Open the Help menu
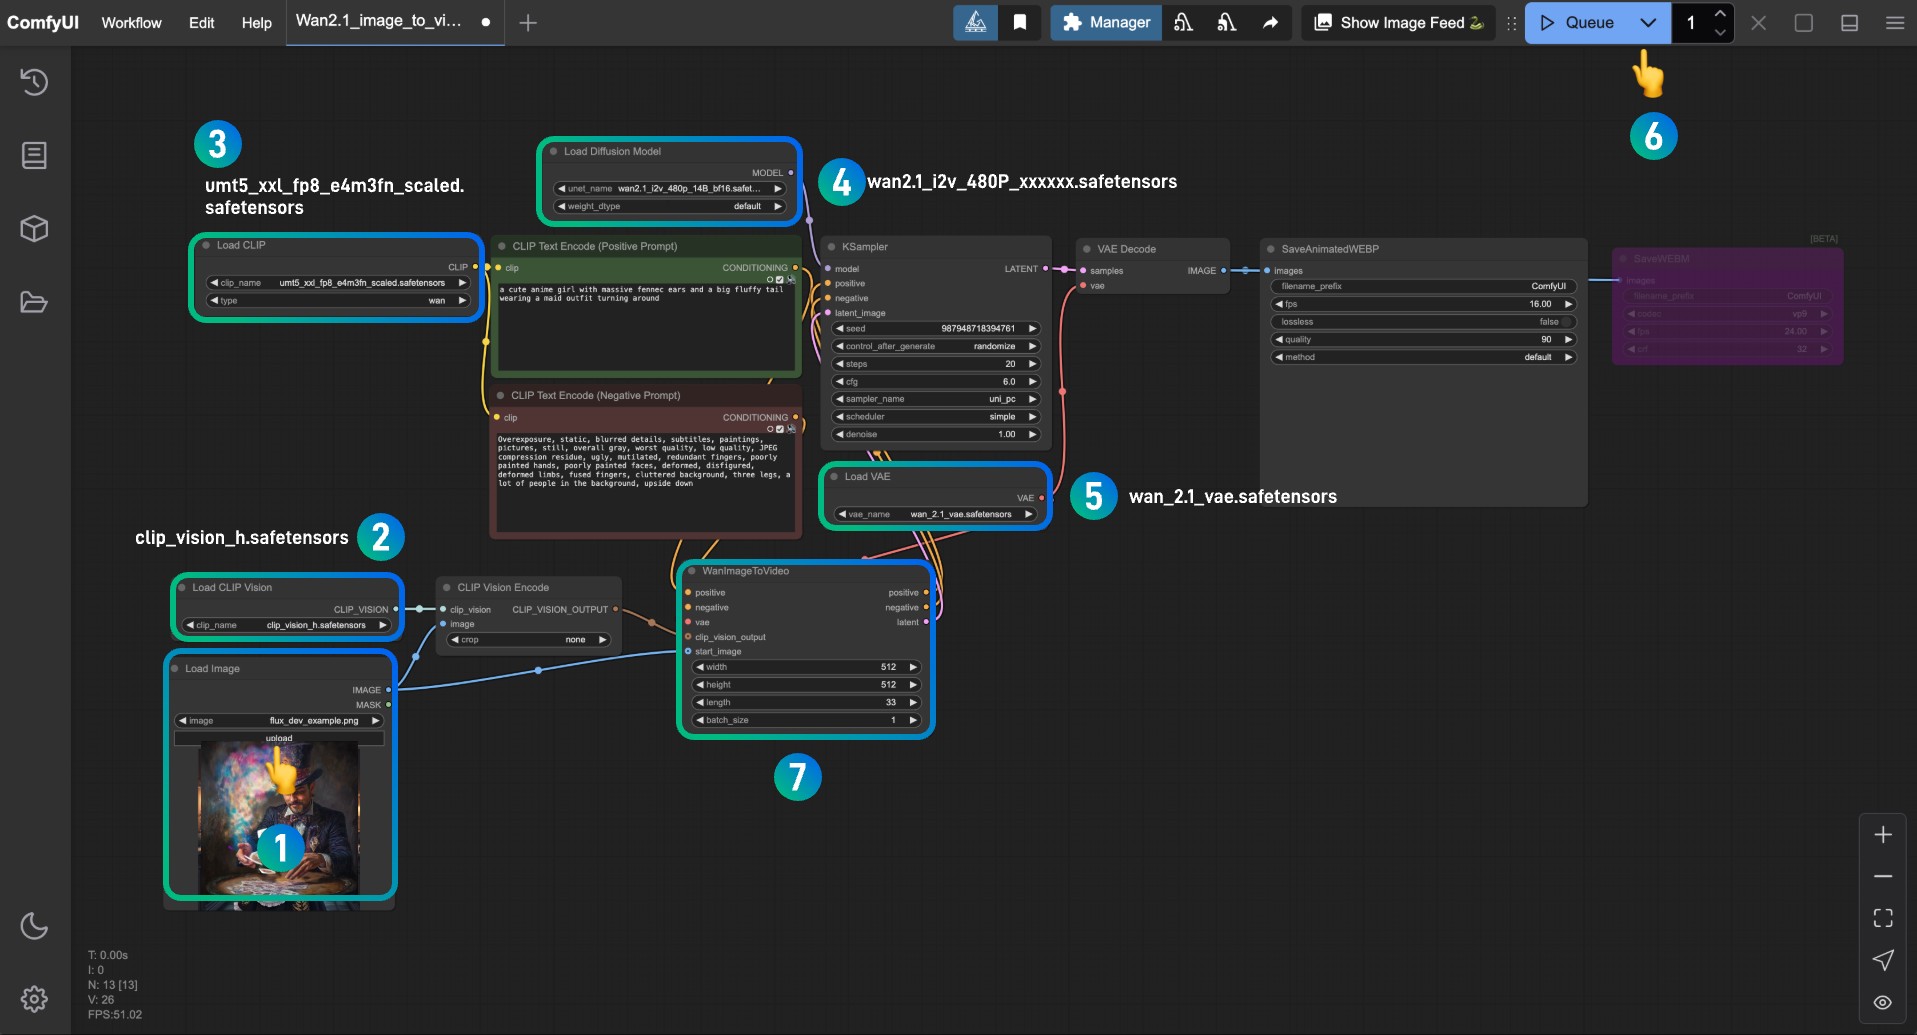The height and width of the screenshot is (1035, 1917). pyautogui.click(x=256, y=22)
